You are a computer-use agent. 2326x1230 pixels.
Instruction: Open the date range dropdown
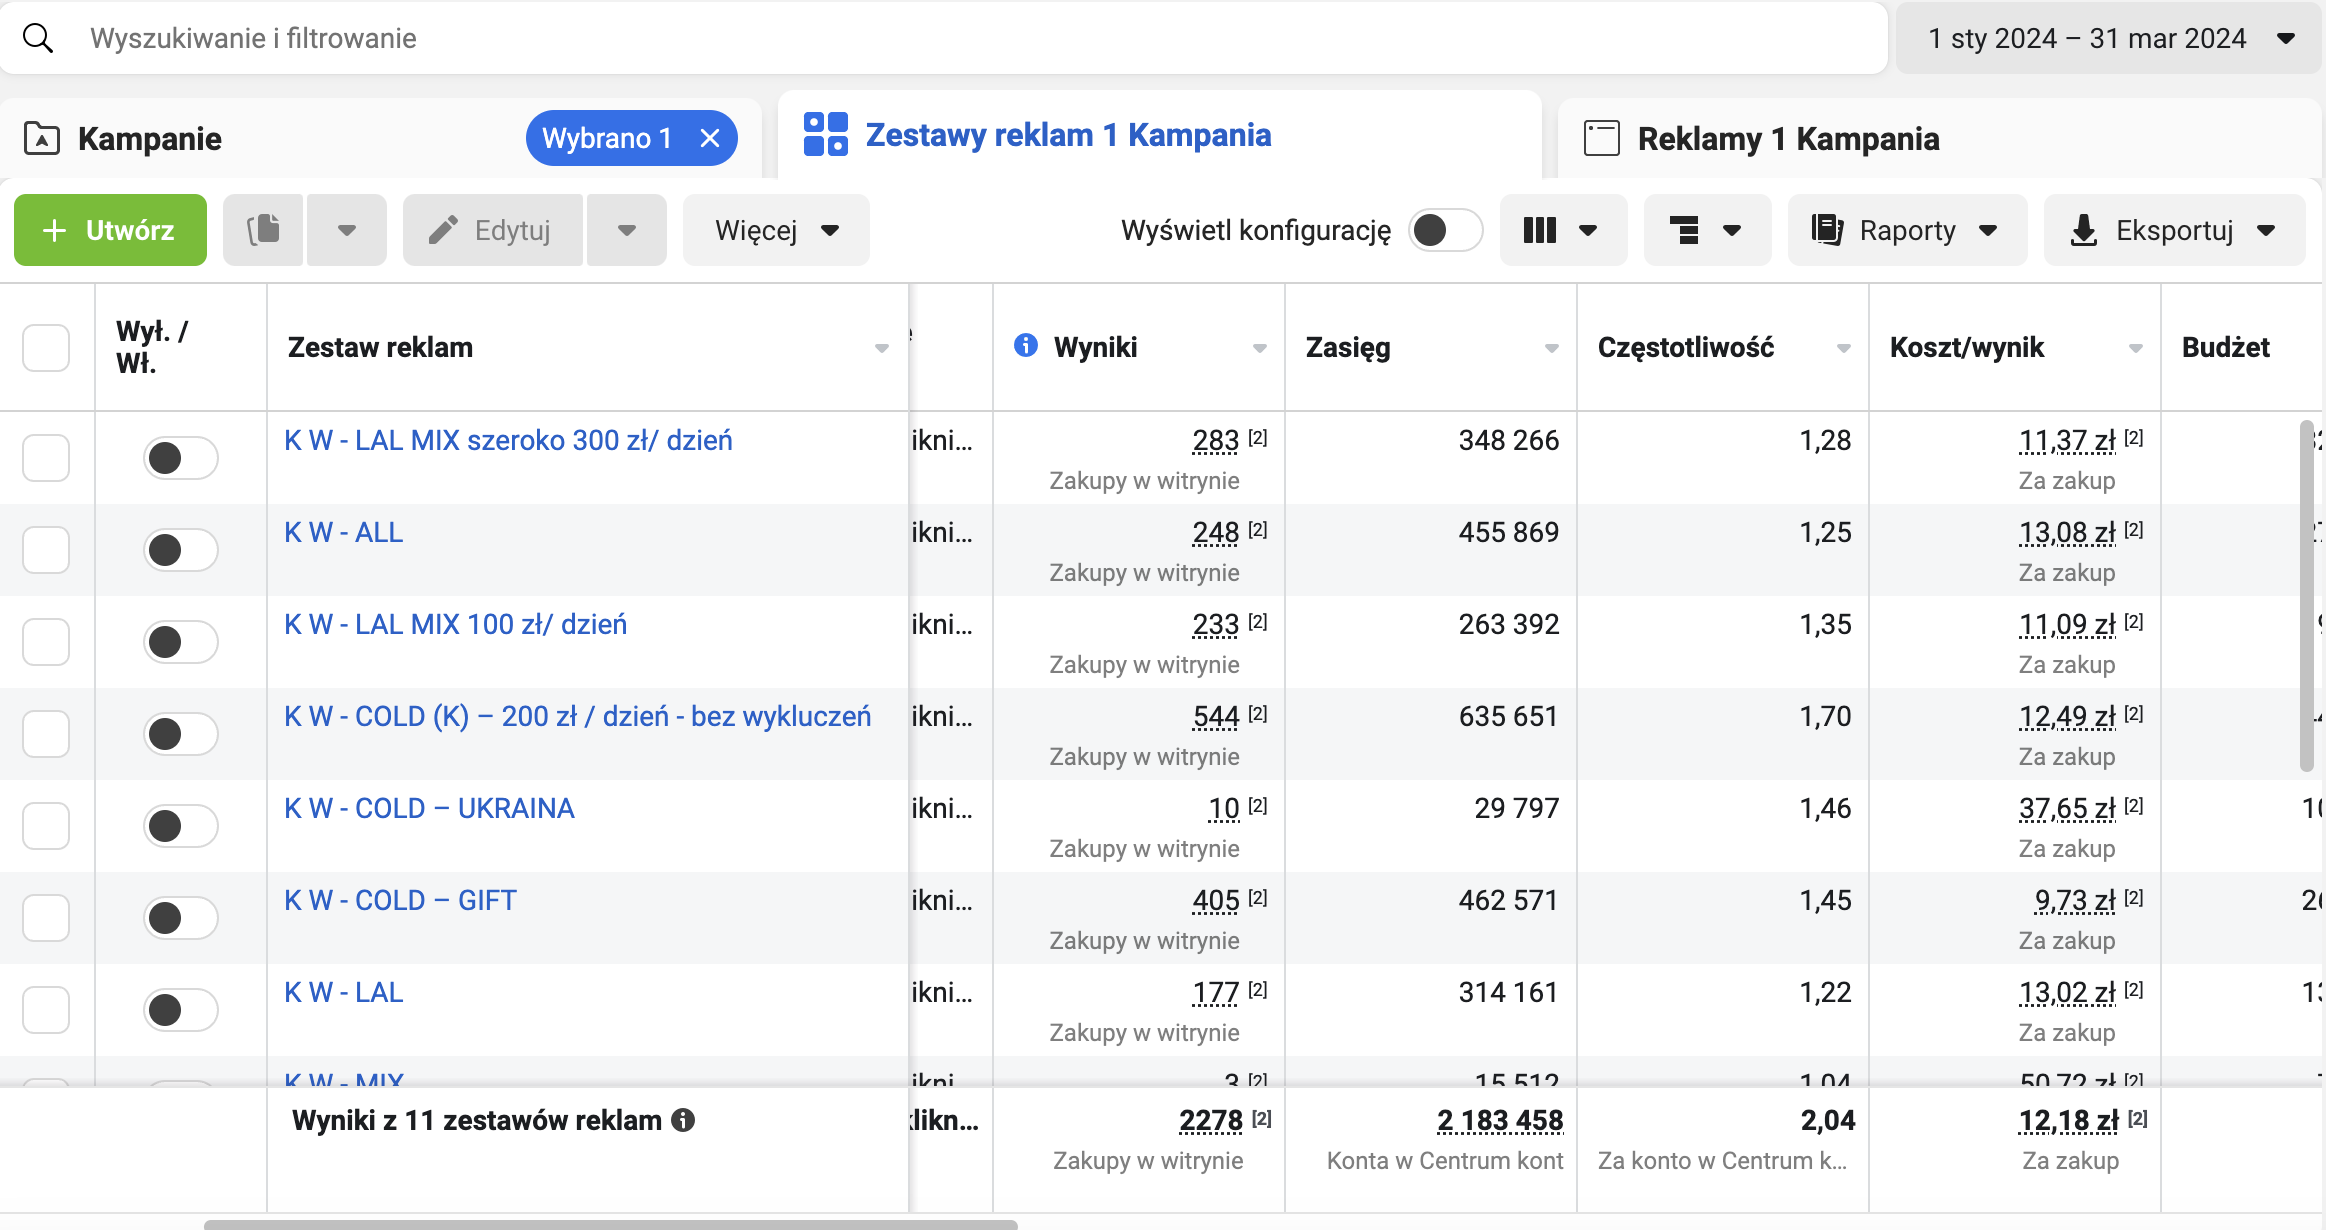2108,38
